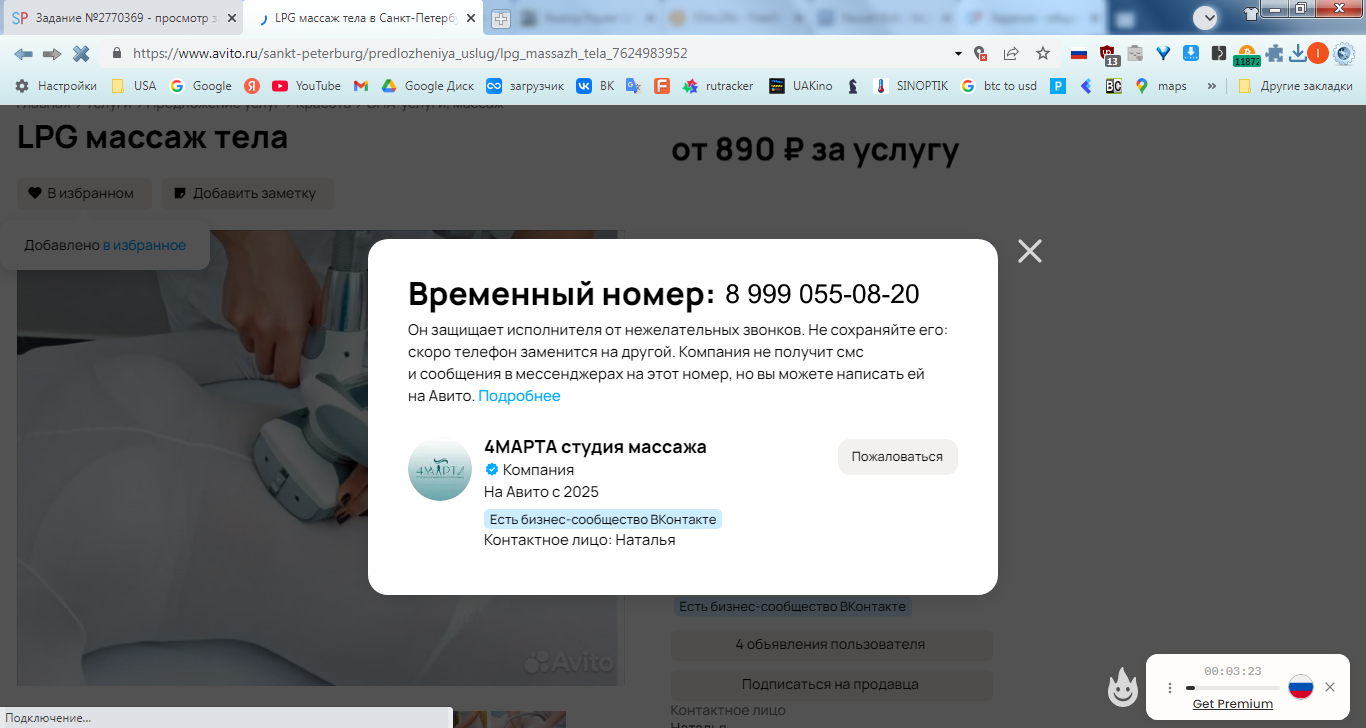Open the gray sleeping-face extension icon
Viewport: 1366px width, 728px height.
(x=1135, y=53)
